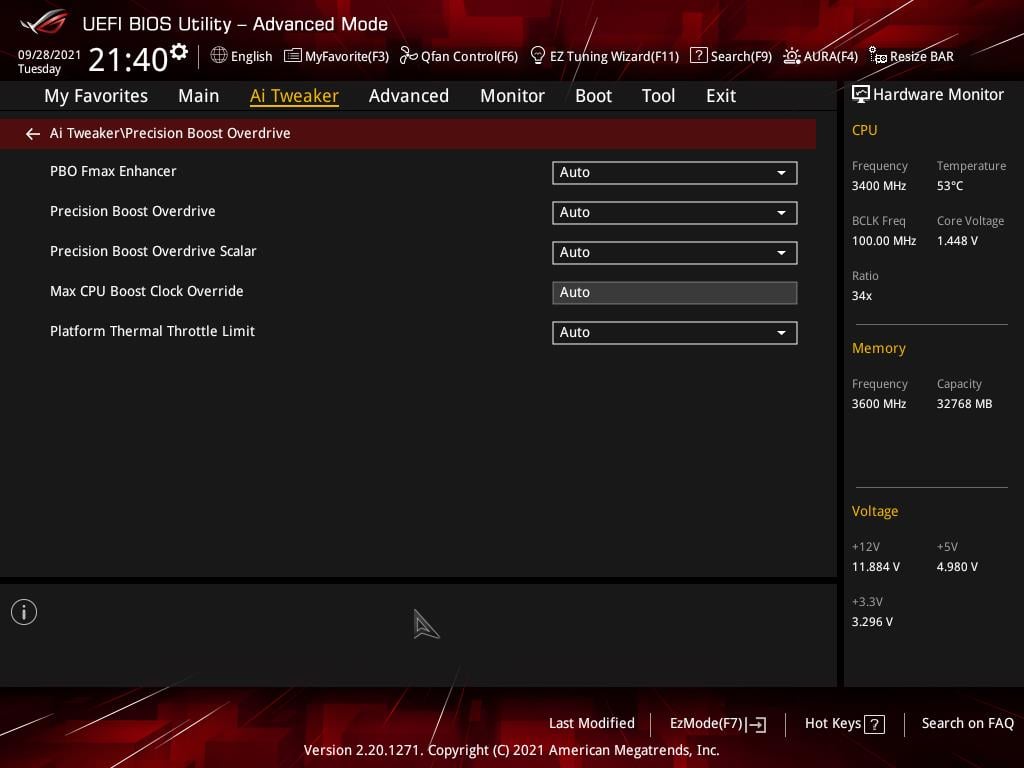Click the date 09/28/2021

coord(49,54)
